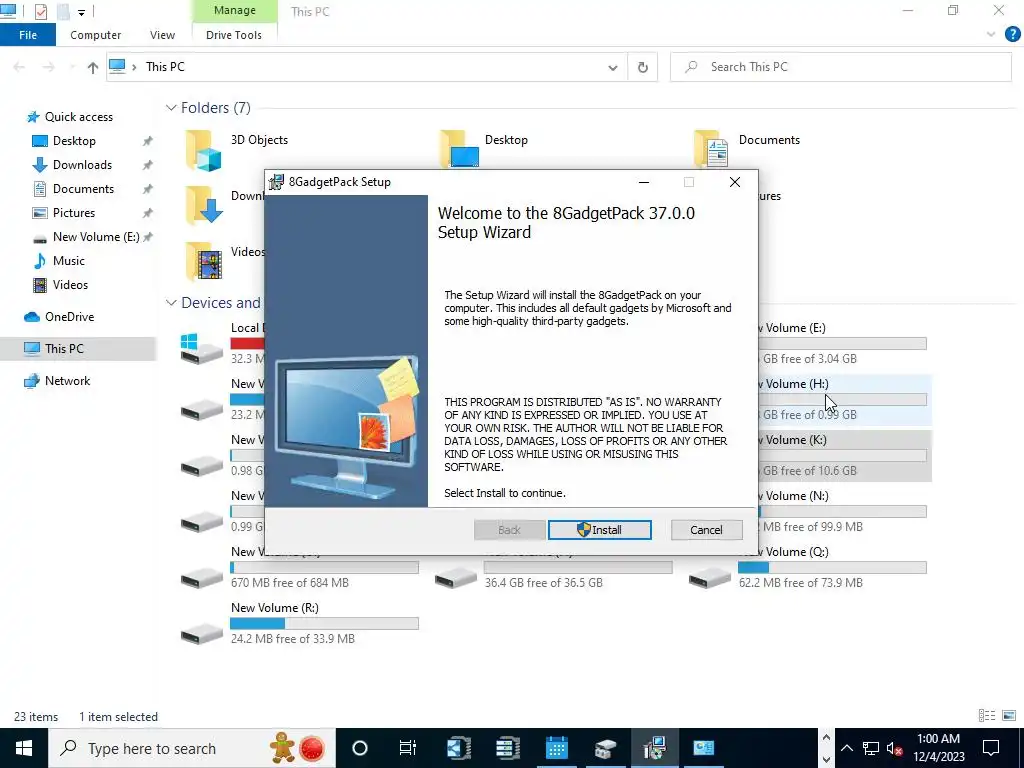Select the Manage contextual tab
The image size is (1024, 768).
click(x=234, y=10)
